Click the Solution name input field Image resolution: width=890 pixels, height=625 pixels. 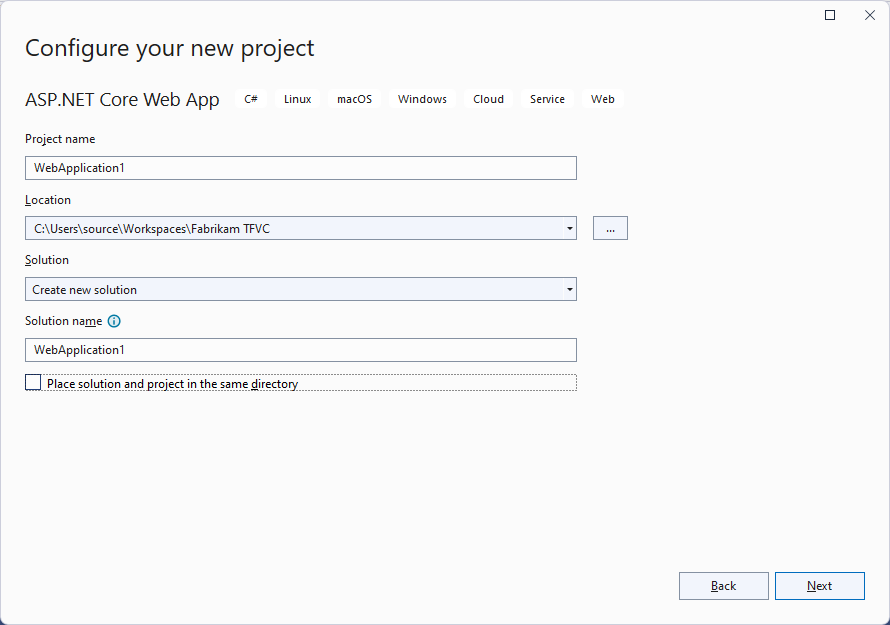click(x=300, y=350)
